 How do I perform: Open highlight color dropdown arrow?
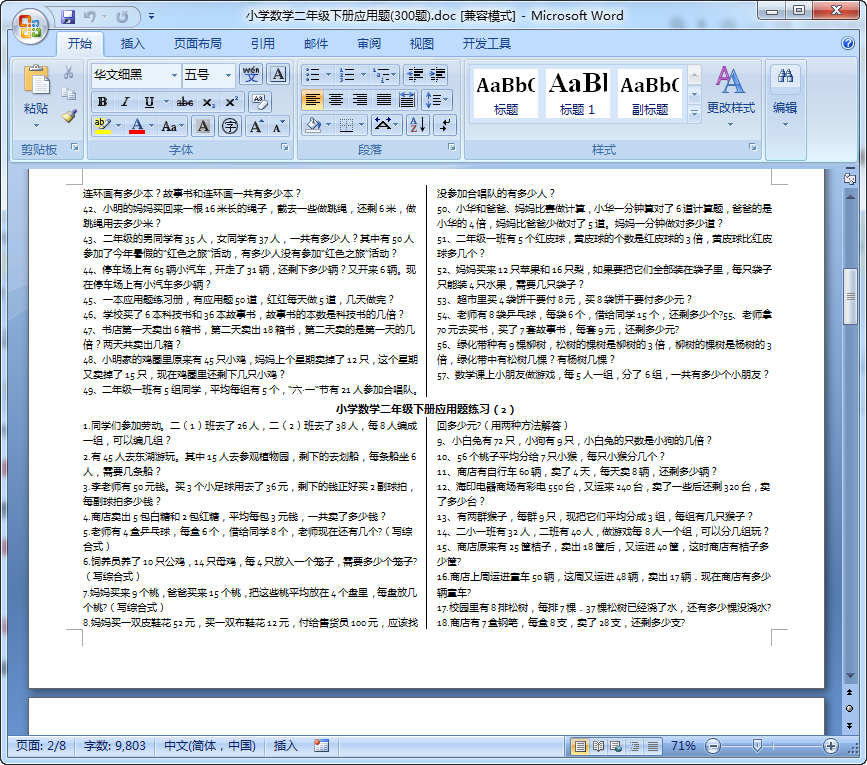[118, 126]
